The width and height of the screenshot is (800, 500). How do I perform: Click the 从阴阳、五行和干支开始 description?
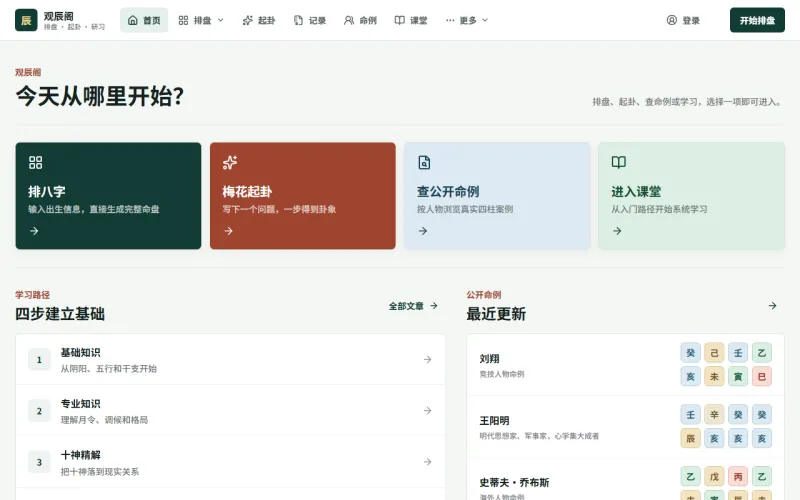click(109, 368)
